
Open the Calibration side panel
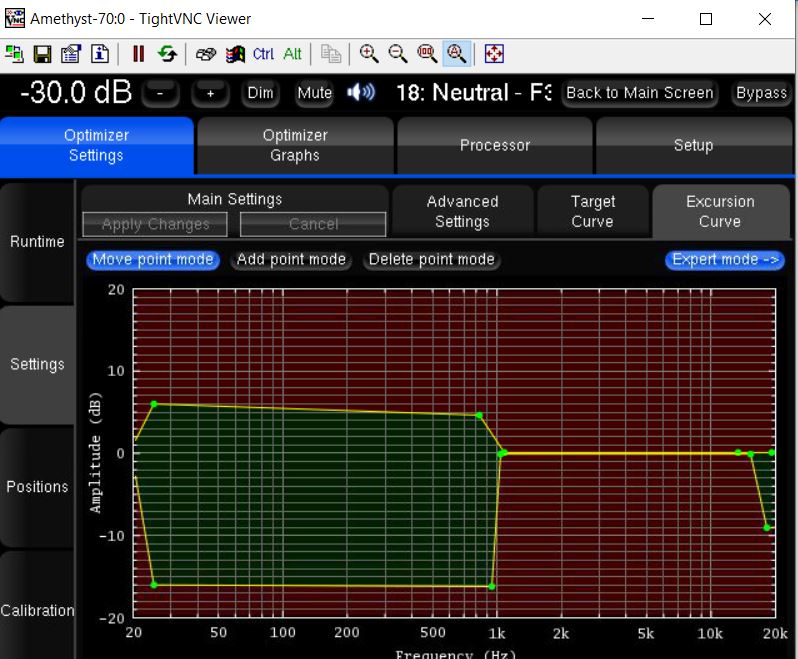pos(37,610)
